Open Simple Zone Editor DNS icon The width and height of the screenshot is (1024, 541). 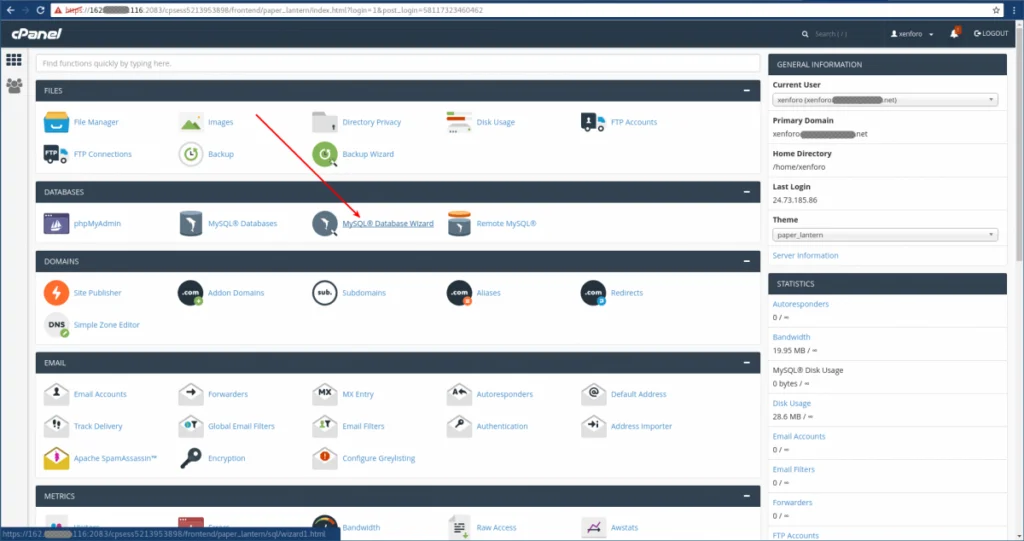[56, 325]
